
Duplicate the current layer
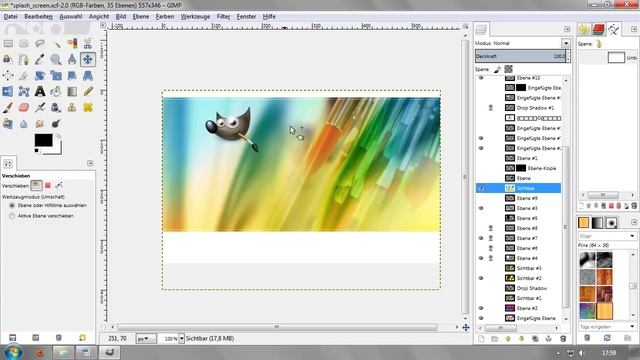coord(535,339)
